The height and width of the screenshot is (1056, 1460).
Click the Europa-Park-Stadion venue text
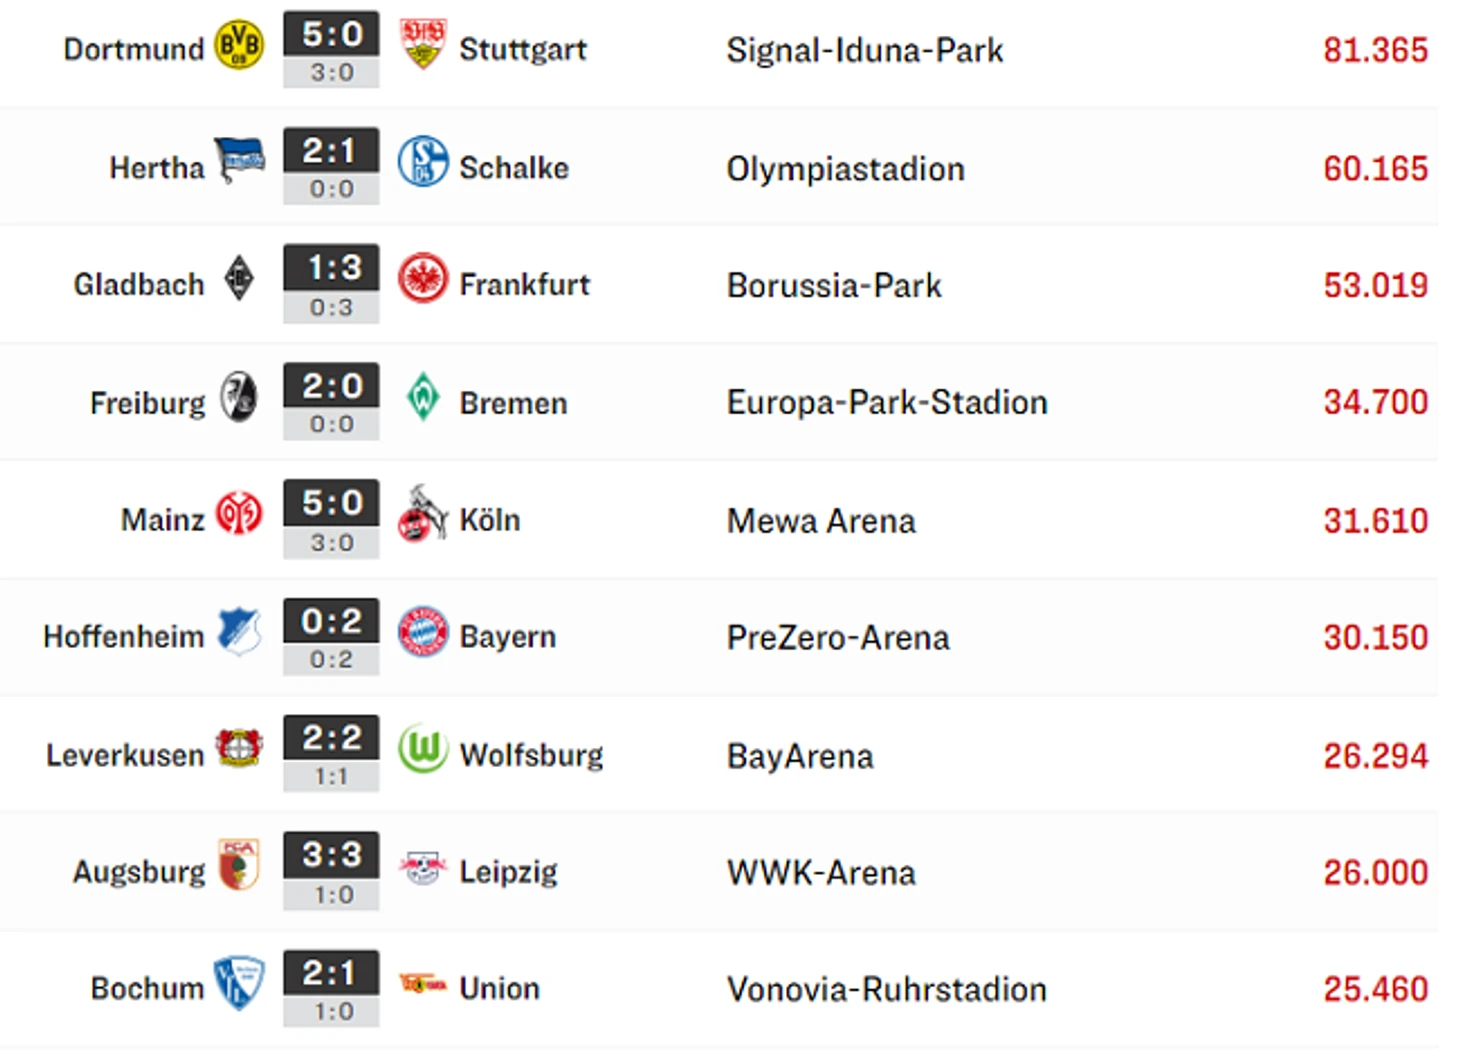pyautogui.click(x=887, y=403)
